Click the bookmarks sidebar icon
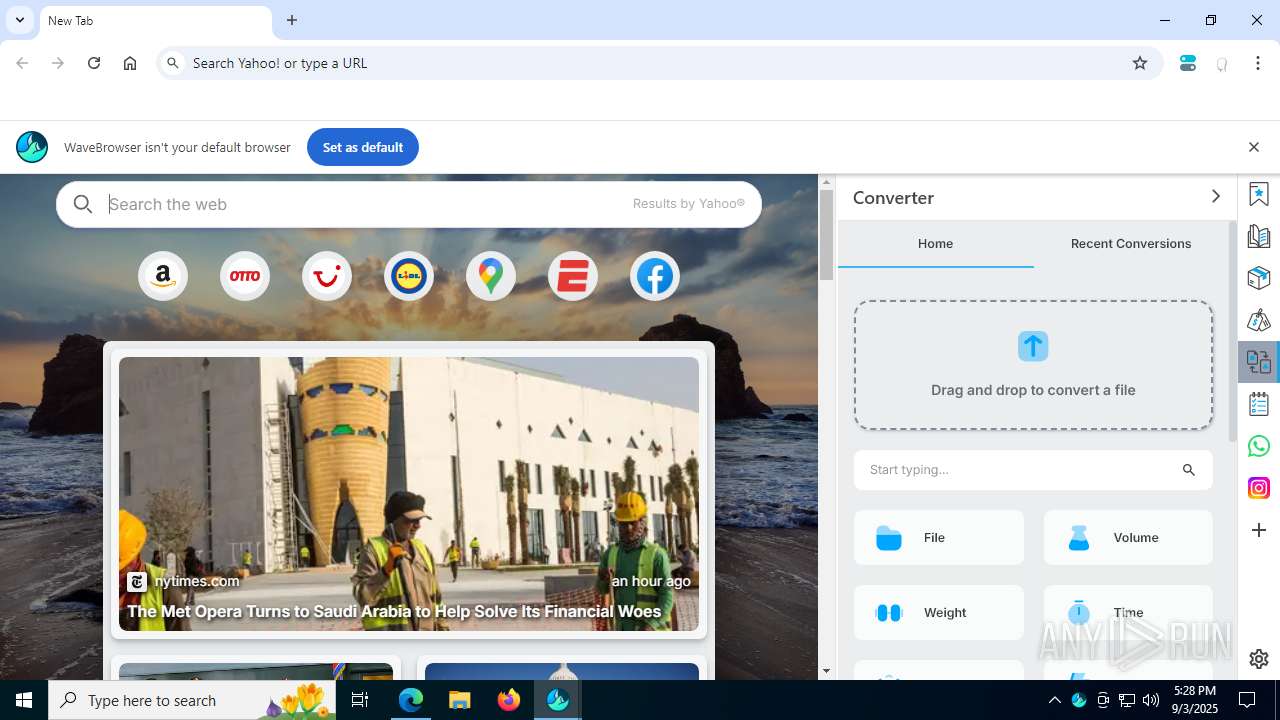 (1259, 195)
